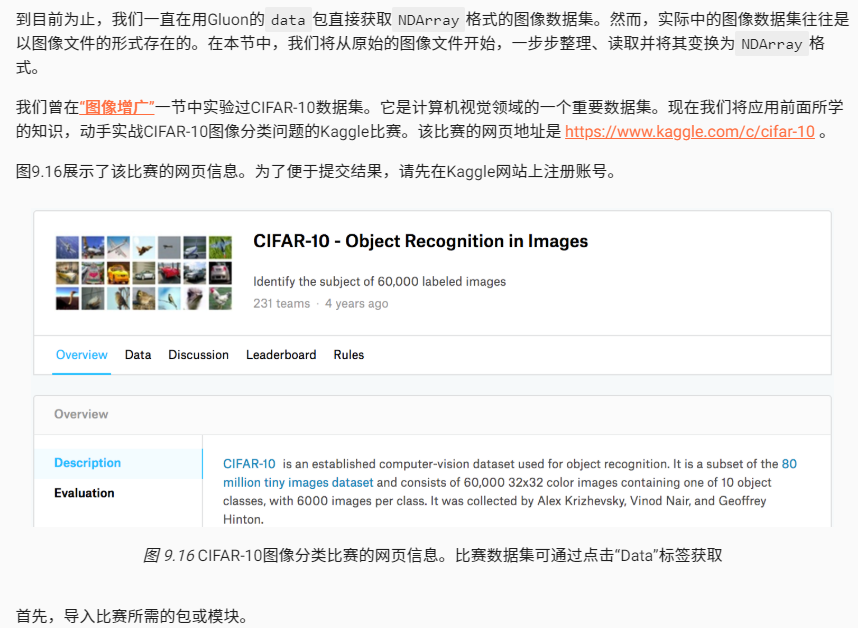This screenshot has width=858, height=628.
Task: Go to the Leaderboard tab
Action: (281, 354)
